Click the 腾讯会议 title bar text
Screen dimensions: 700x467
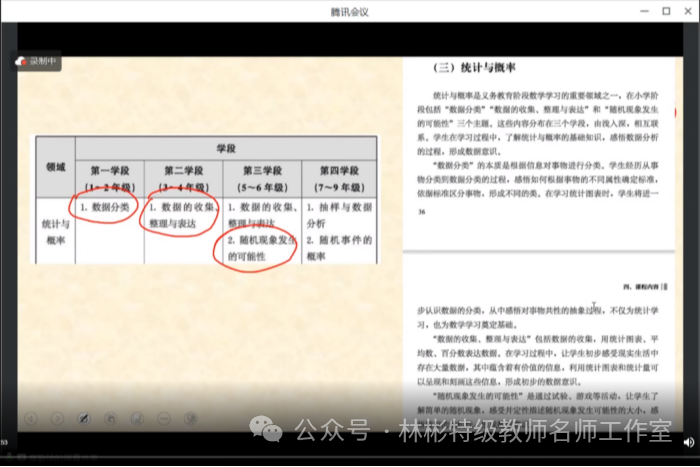point(349,12)
